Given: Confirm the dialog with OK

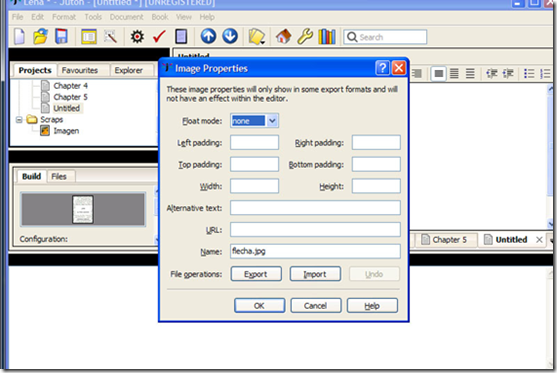Looking at the screenshot, I should click(259, 306).
